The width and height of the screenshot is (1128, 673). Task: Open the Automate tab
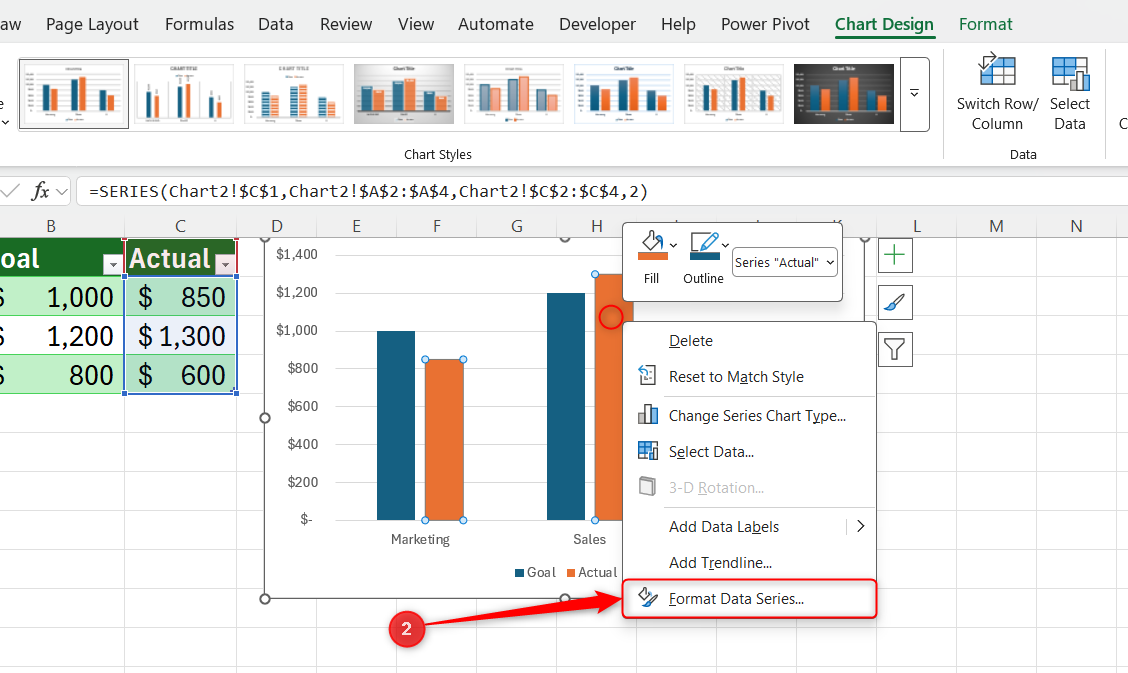[x=496, y=24]
